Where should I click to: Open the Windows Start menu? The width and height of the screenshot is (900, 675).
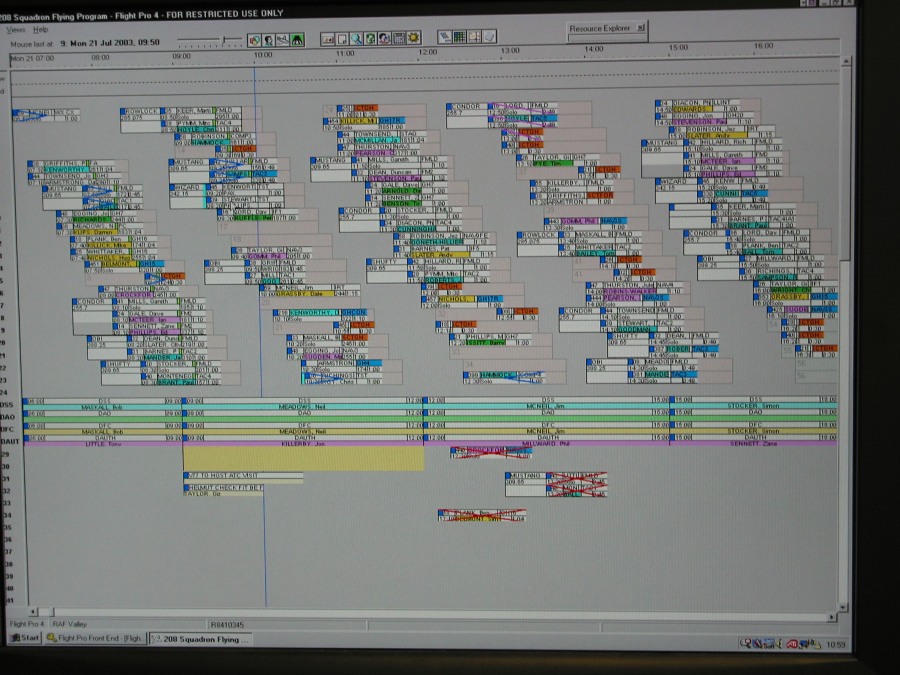coord(26,638)
